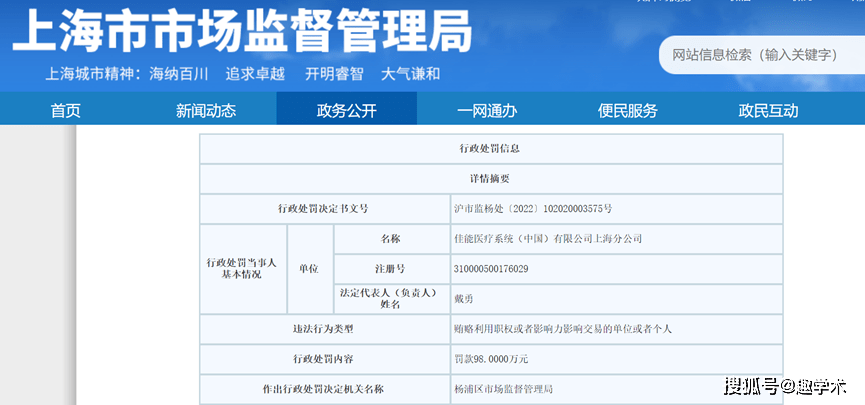Click the 行政处罚决定书文号 label cell

pos(324,209)
